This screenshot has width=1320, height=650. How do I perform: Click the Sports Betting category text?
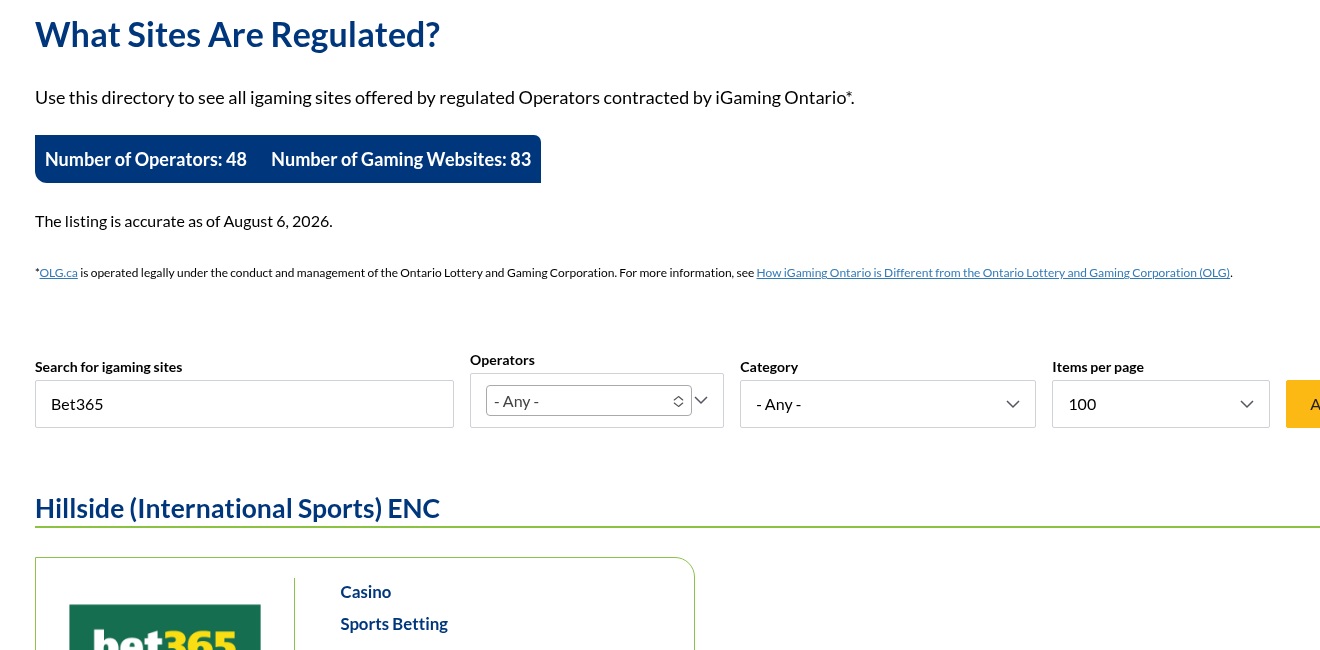point(394,624)
